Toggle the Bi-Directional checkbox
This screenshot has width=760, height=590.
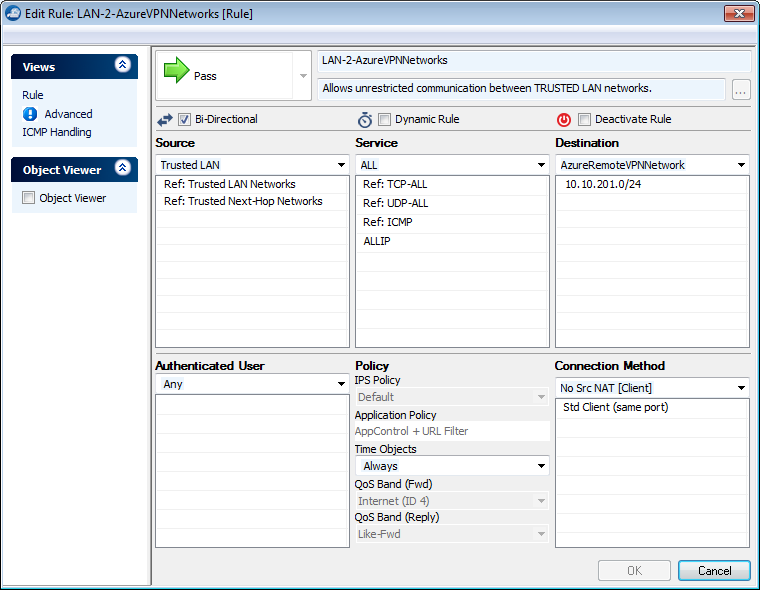pyautogui.click(x=184, y=119)
